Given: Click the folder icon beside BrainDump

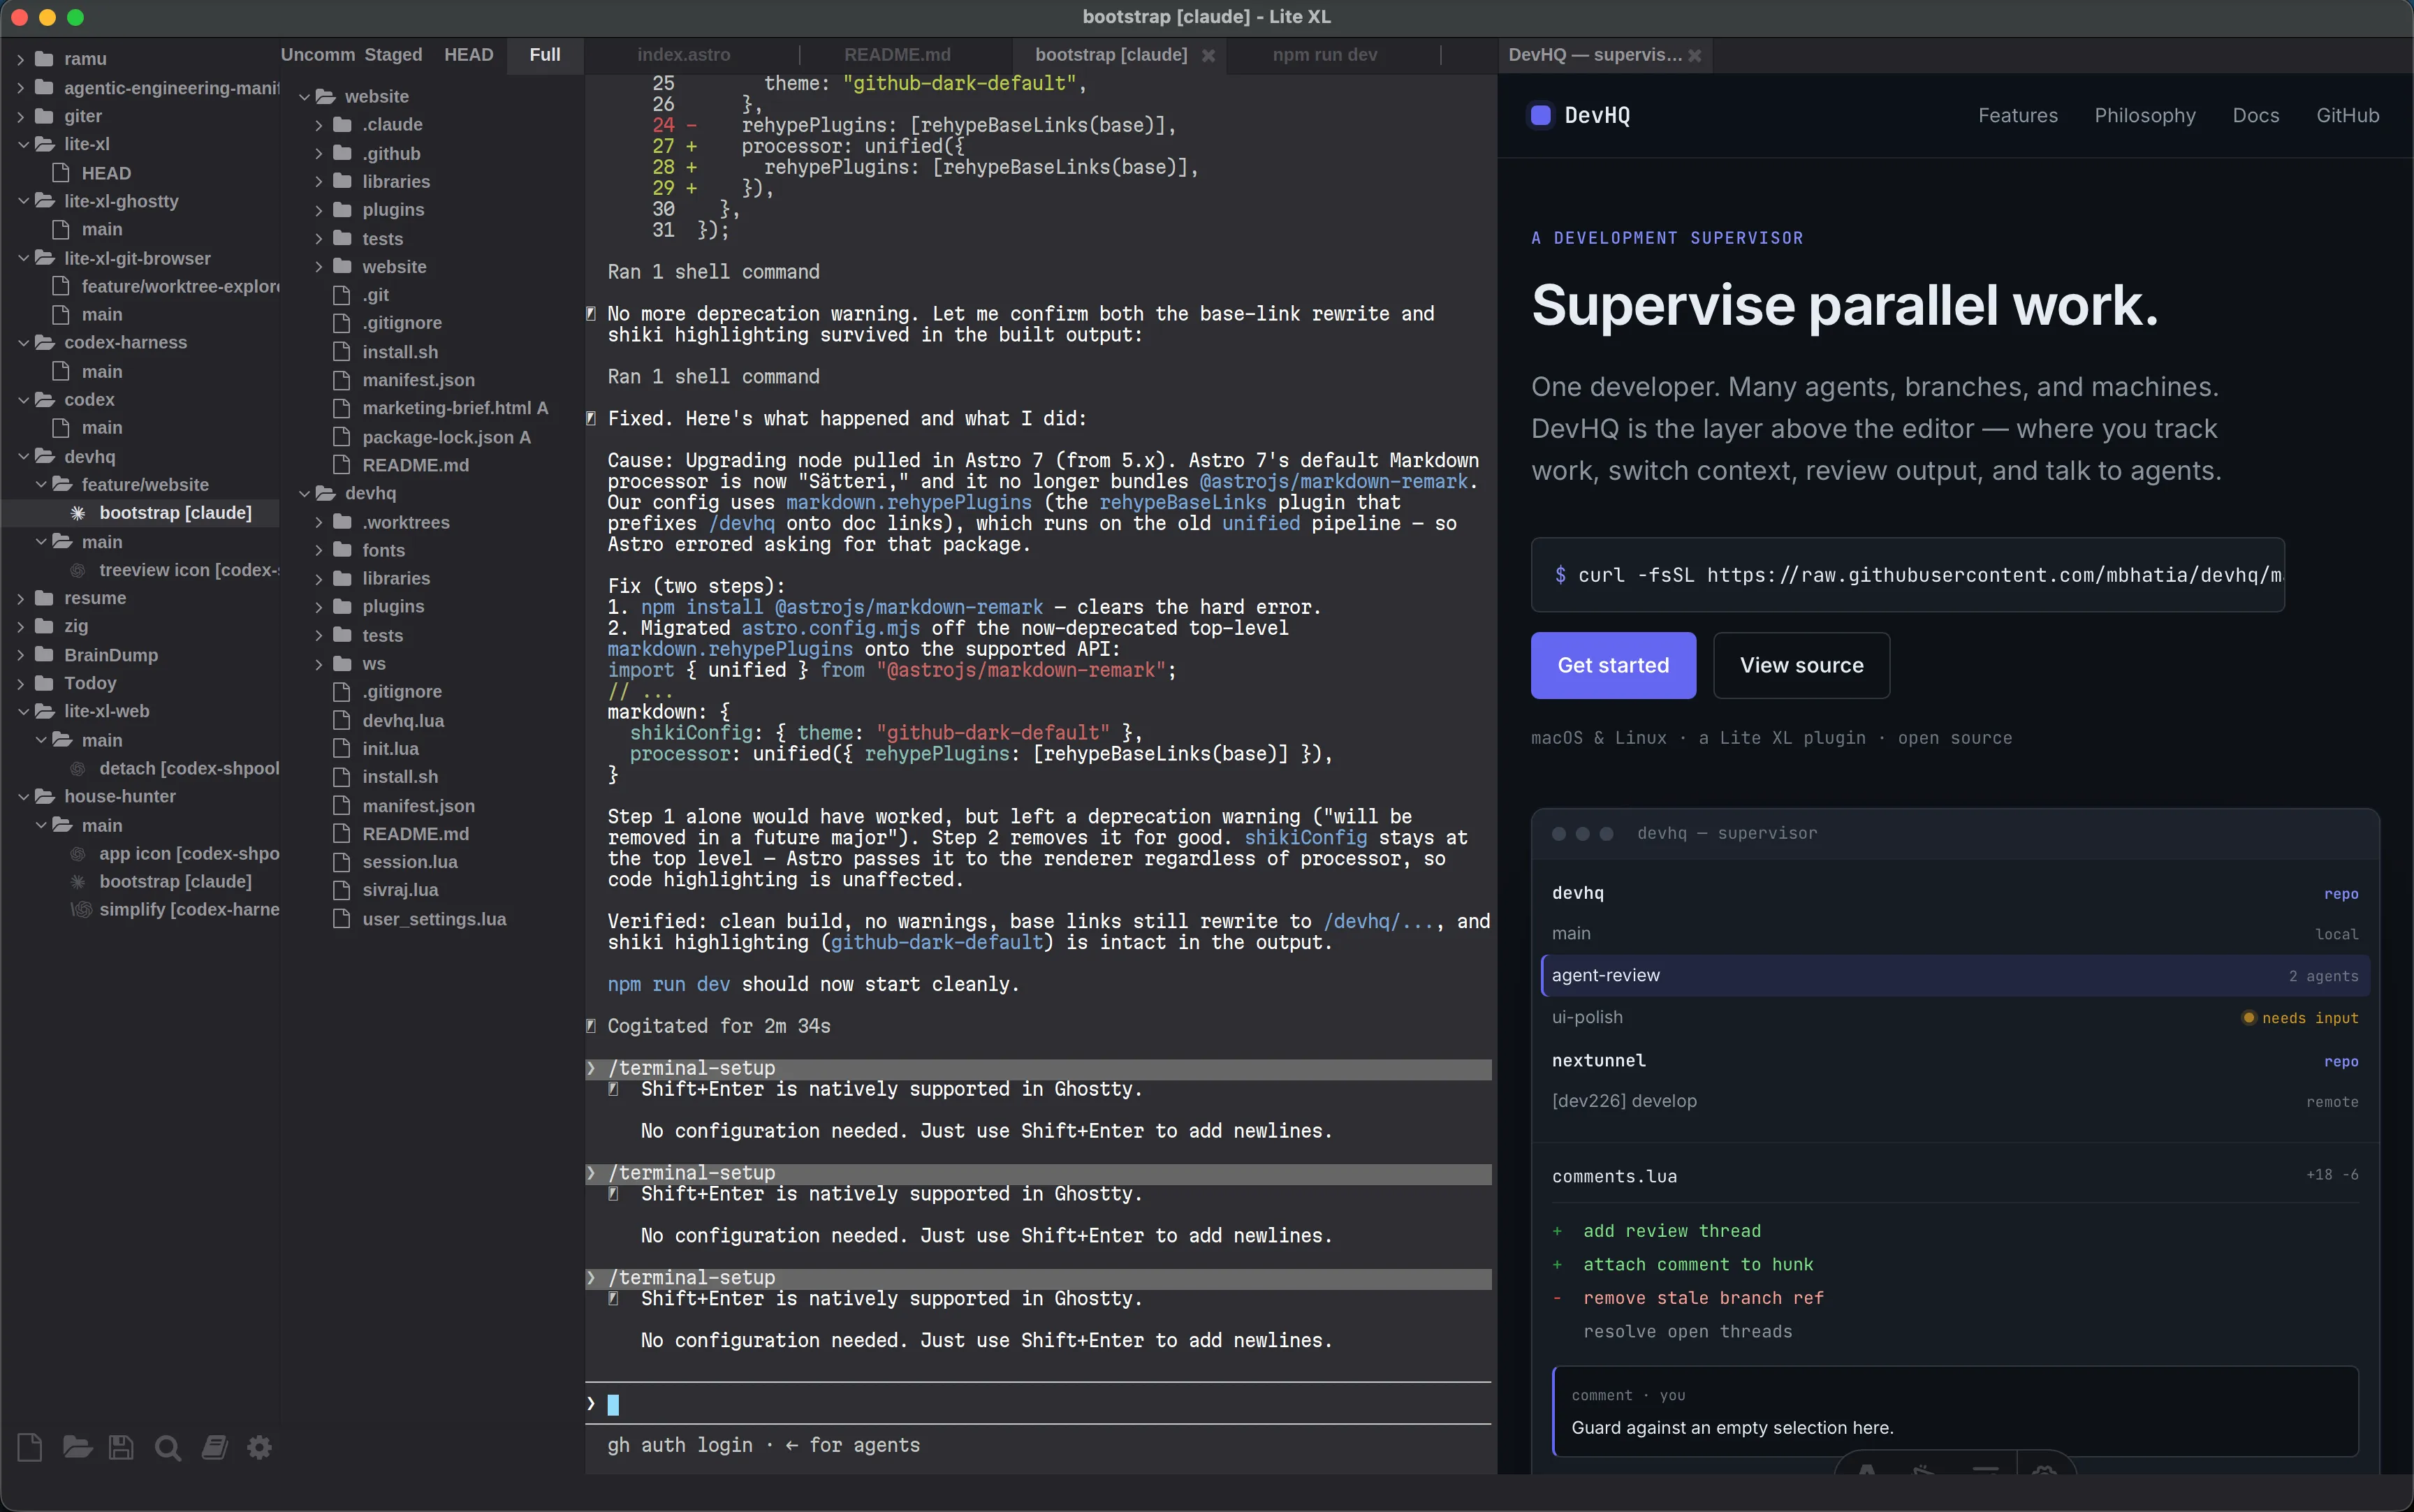Looking at the screenshot, I should pos(44,655).
